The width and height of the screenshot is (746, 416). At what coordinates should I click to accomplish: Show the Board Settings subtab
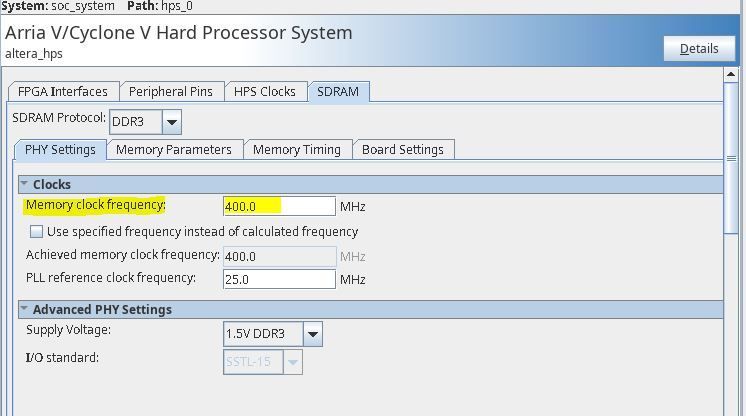pos(403,149)
